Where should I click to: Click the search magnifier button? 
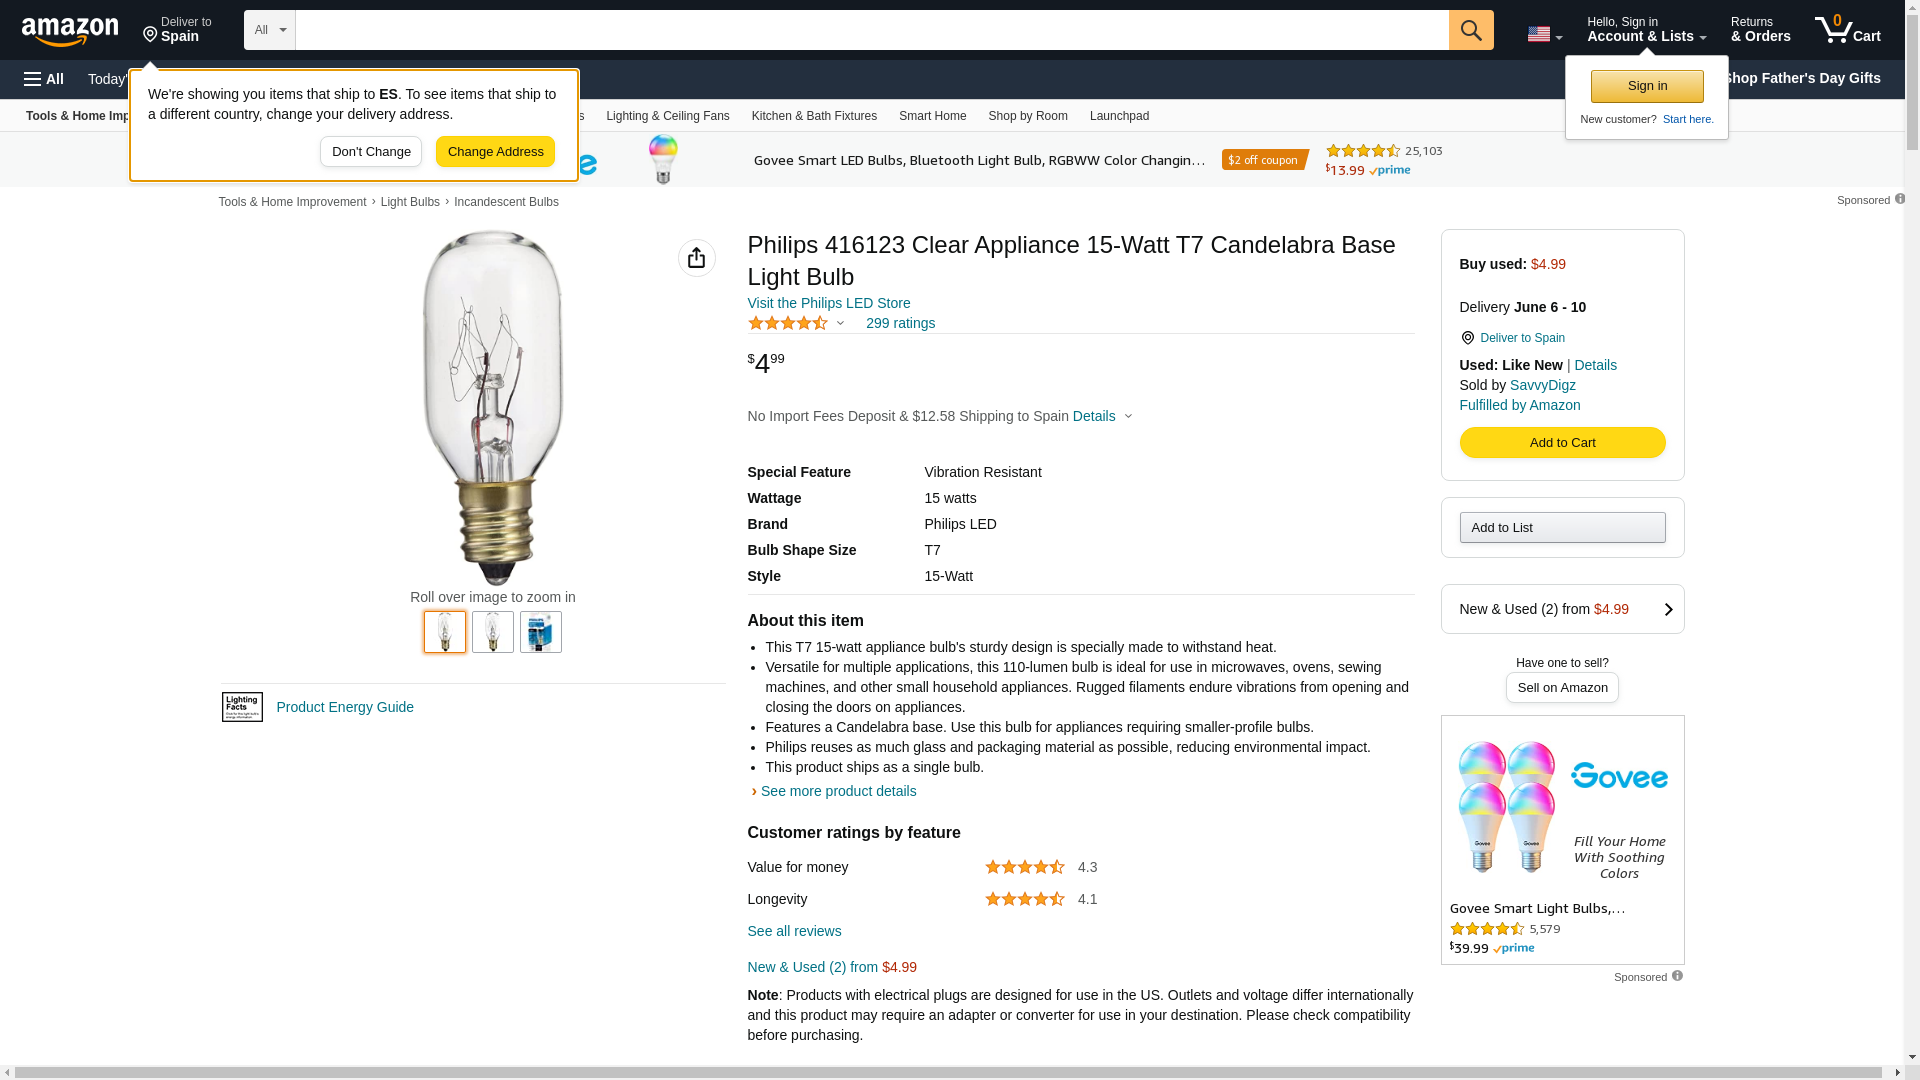click(x=1471, y=30)
